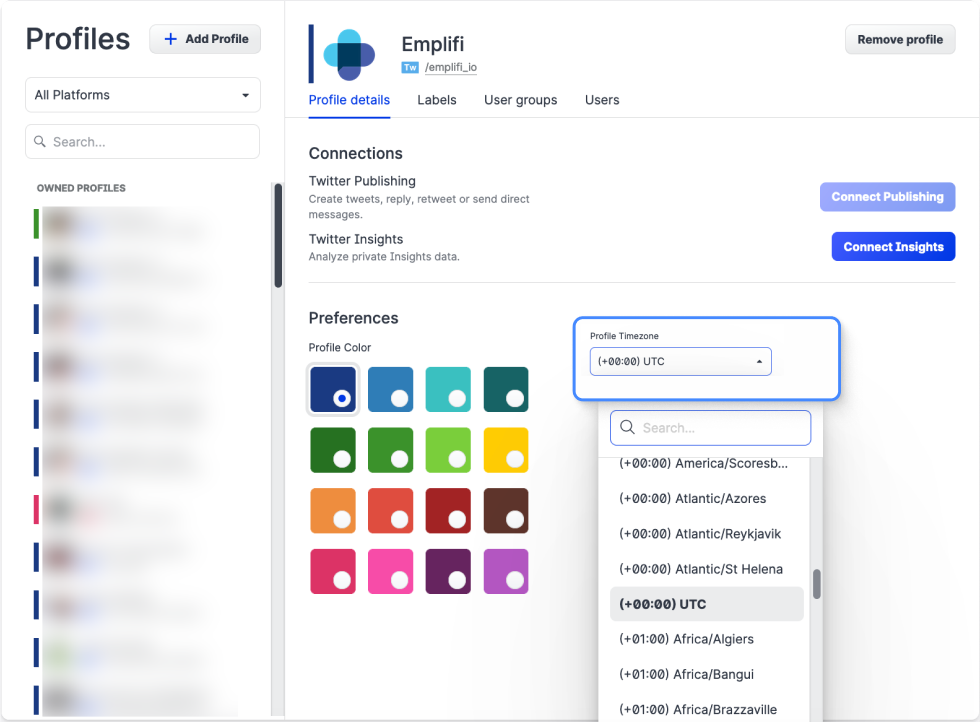The height and width of the screenshot is (722, 980).
Task: Open the /emplifi_io profile link
Action: click(450, 68)
